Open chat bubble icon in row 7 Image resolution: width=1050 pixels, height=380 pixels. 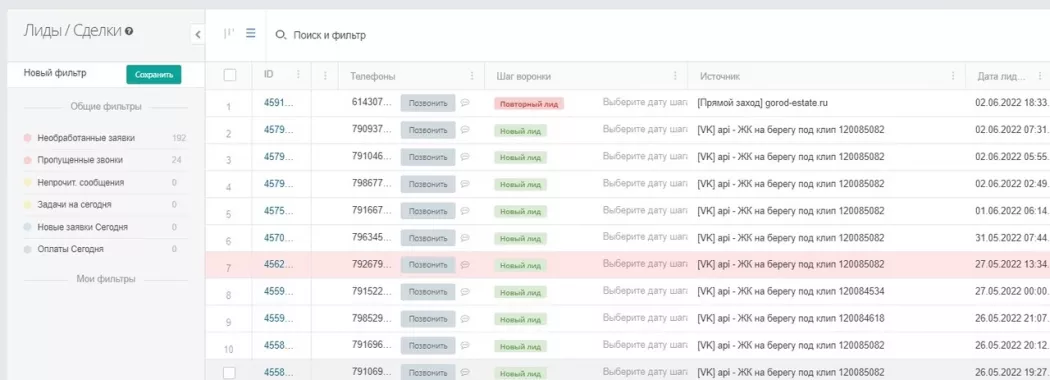(465, 265)
